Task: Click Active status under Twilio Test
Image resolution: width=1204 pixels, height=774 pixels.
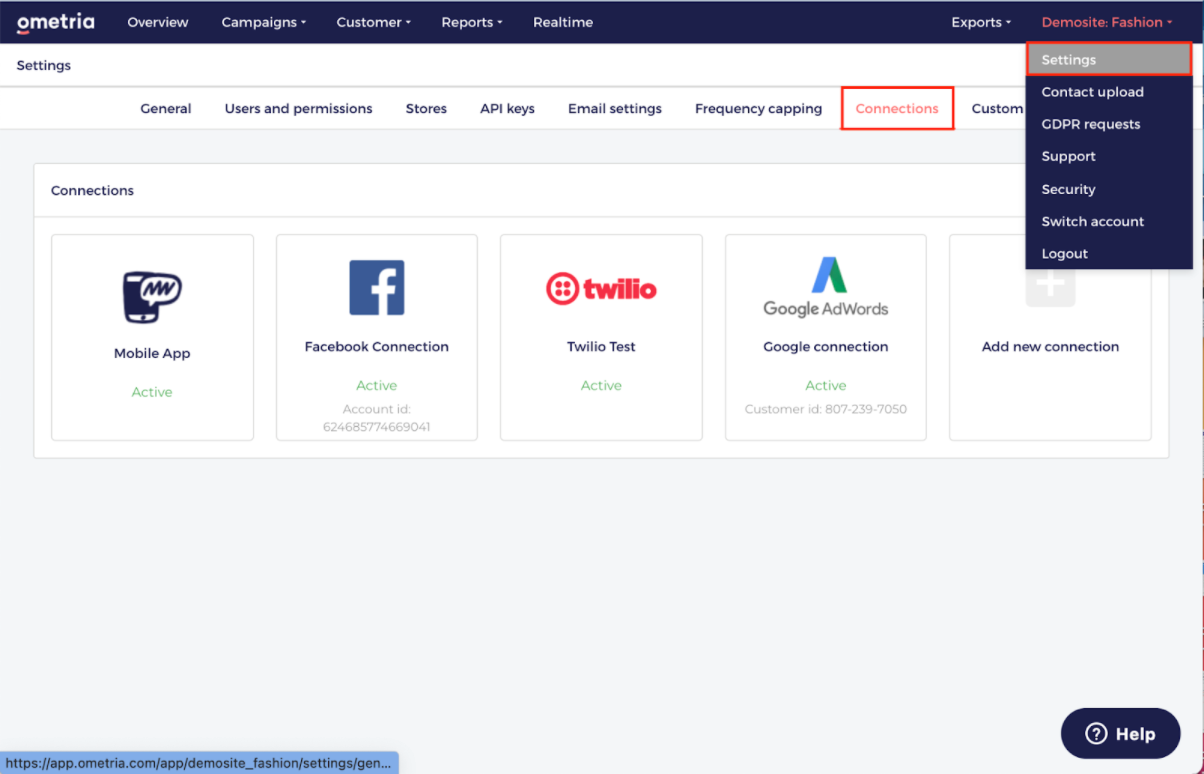Action: tap(601, 385)
